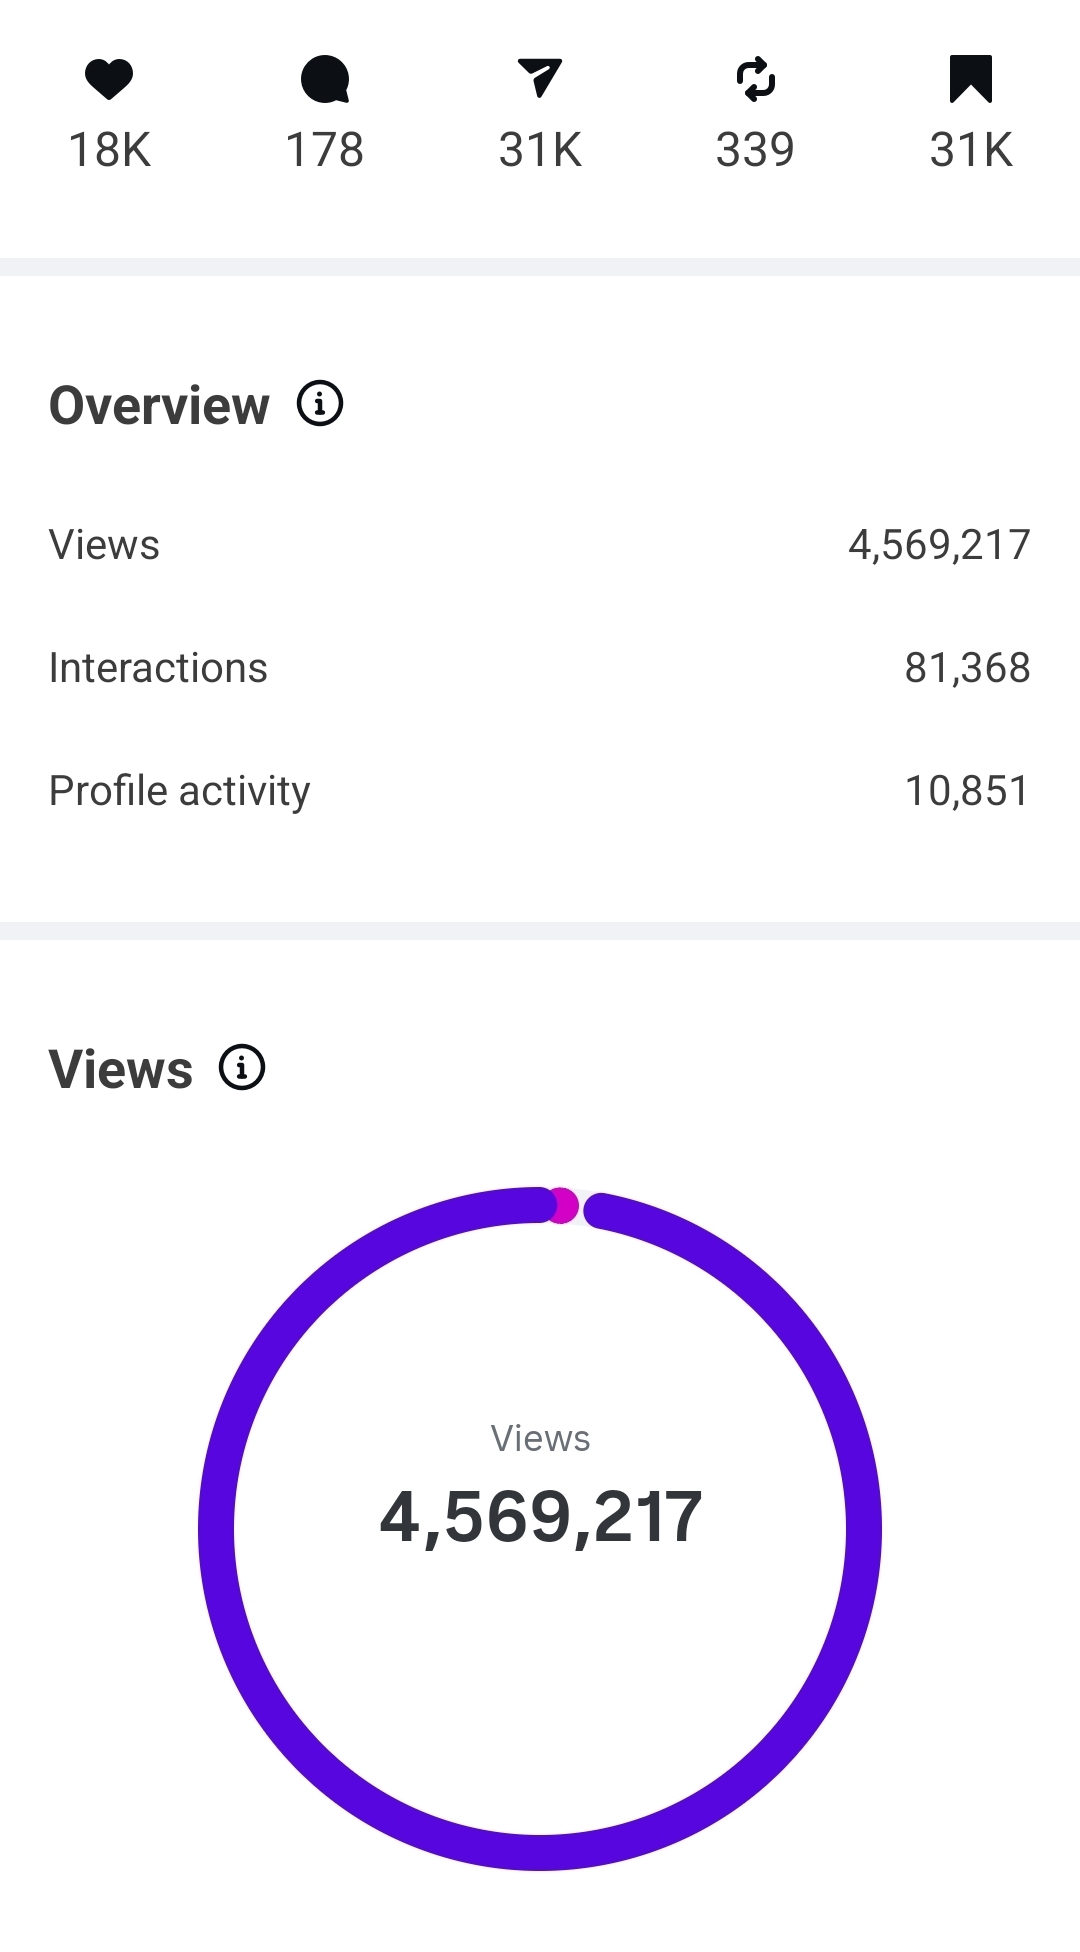This screenshot has width=1080, height=1952.
Task: Click the 81,368 interactions value
Action: (x=967, y=668)
